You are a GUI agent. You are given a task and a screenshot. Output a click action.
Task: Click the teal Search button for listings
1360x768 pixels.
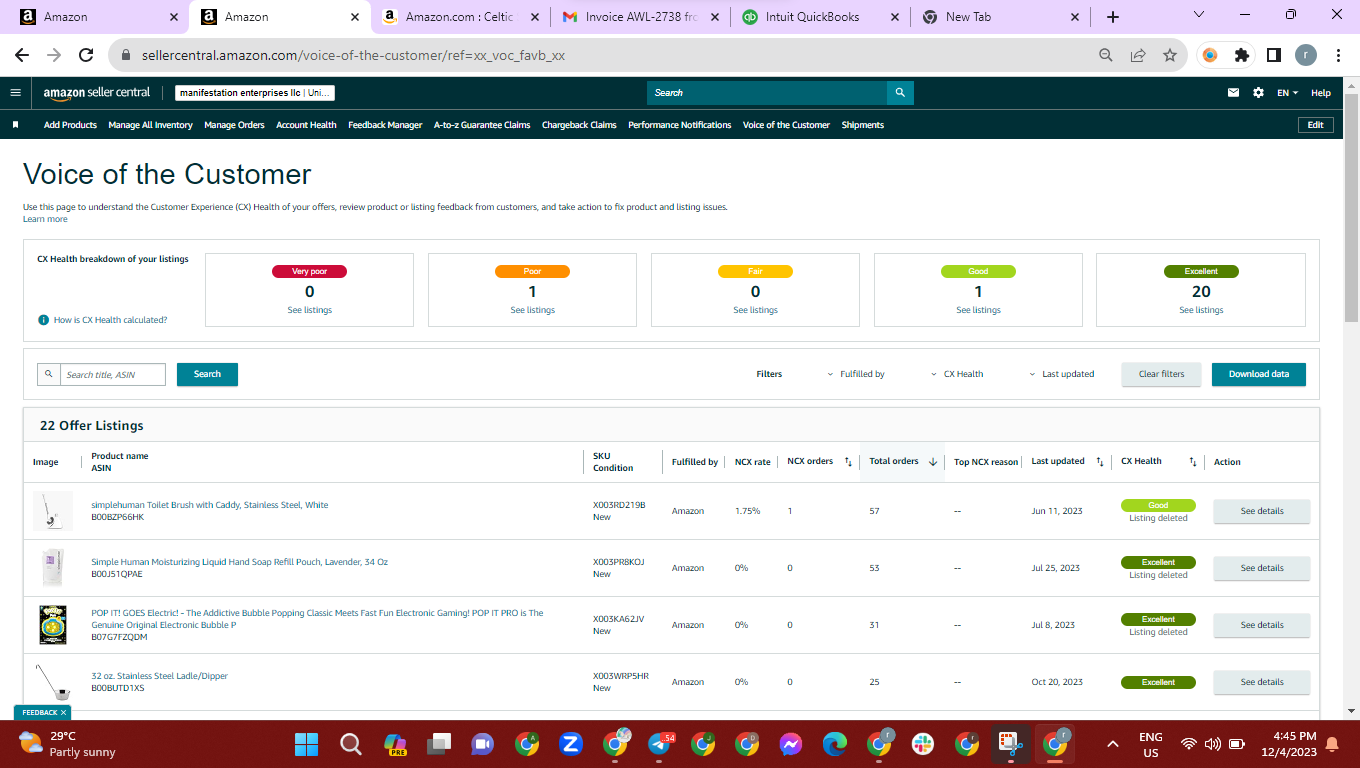point(207,374)
